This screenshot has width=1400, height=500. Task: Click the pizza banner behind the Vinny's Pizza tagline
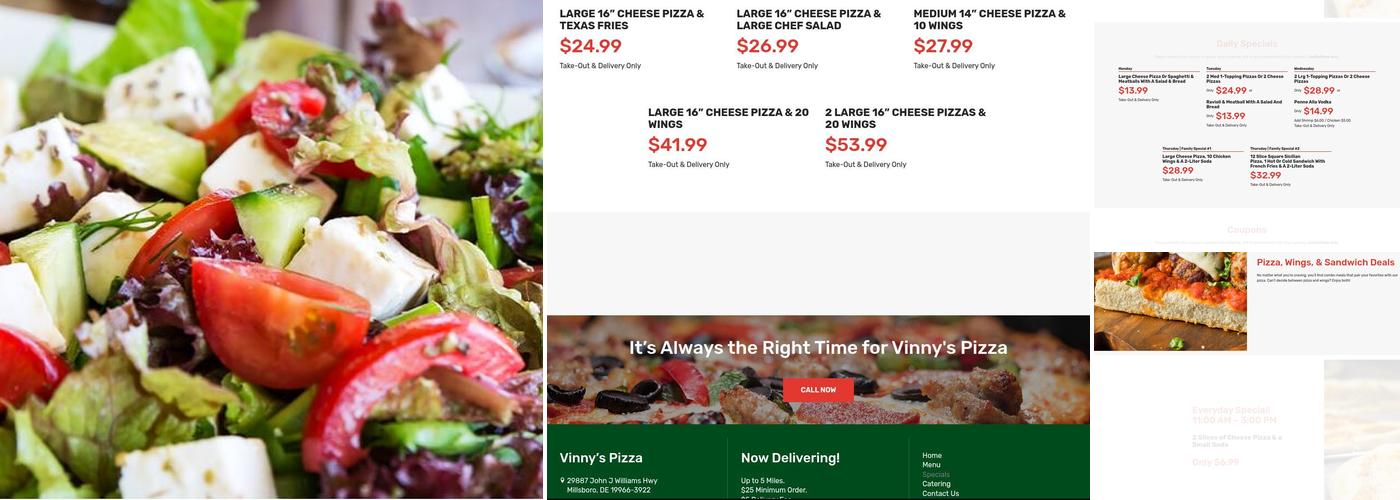coord(818,370)
